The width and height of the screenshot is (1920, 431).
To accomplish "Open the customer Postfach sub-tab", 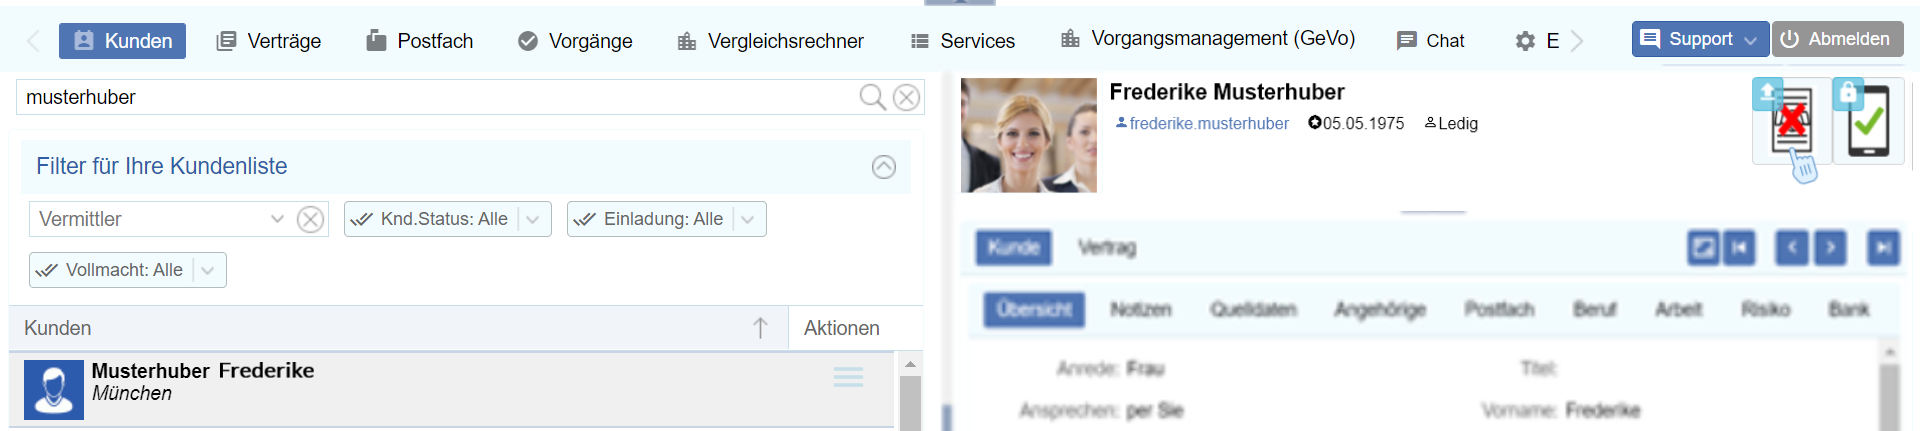I will [1499, 309].
